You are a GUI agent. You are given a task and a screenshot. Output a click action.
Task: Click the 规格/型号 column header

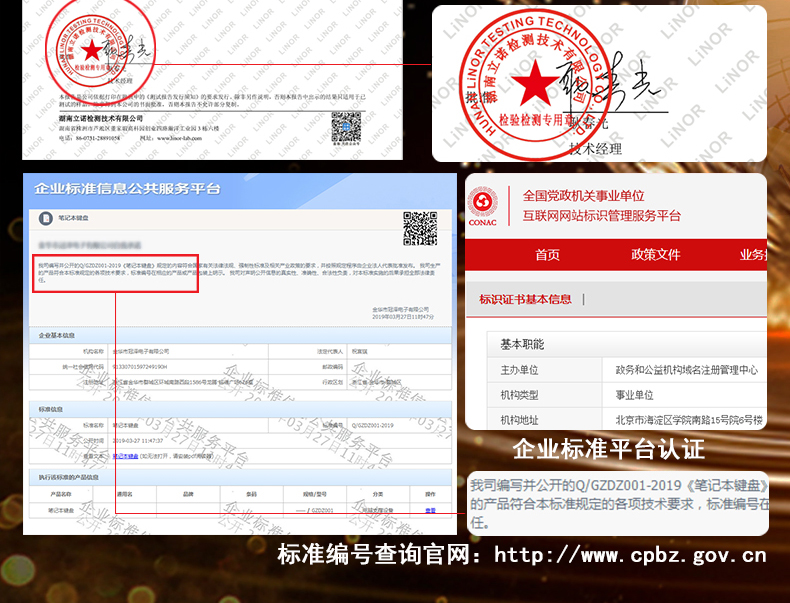[x=314, y=494]
